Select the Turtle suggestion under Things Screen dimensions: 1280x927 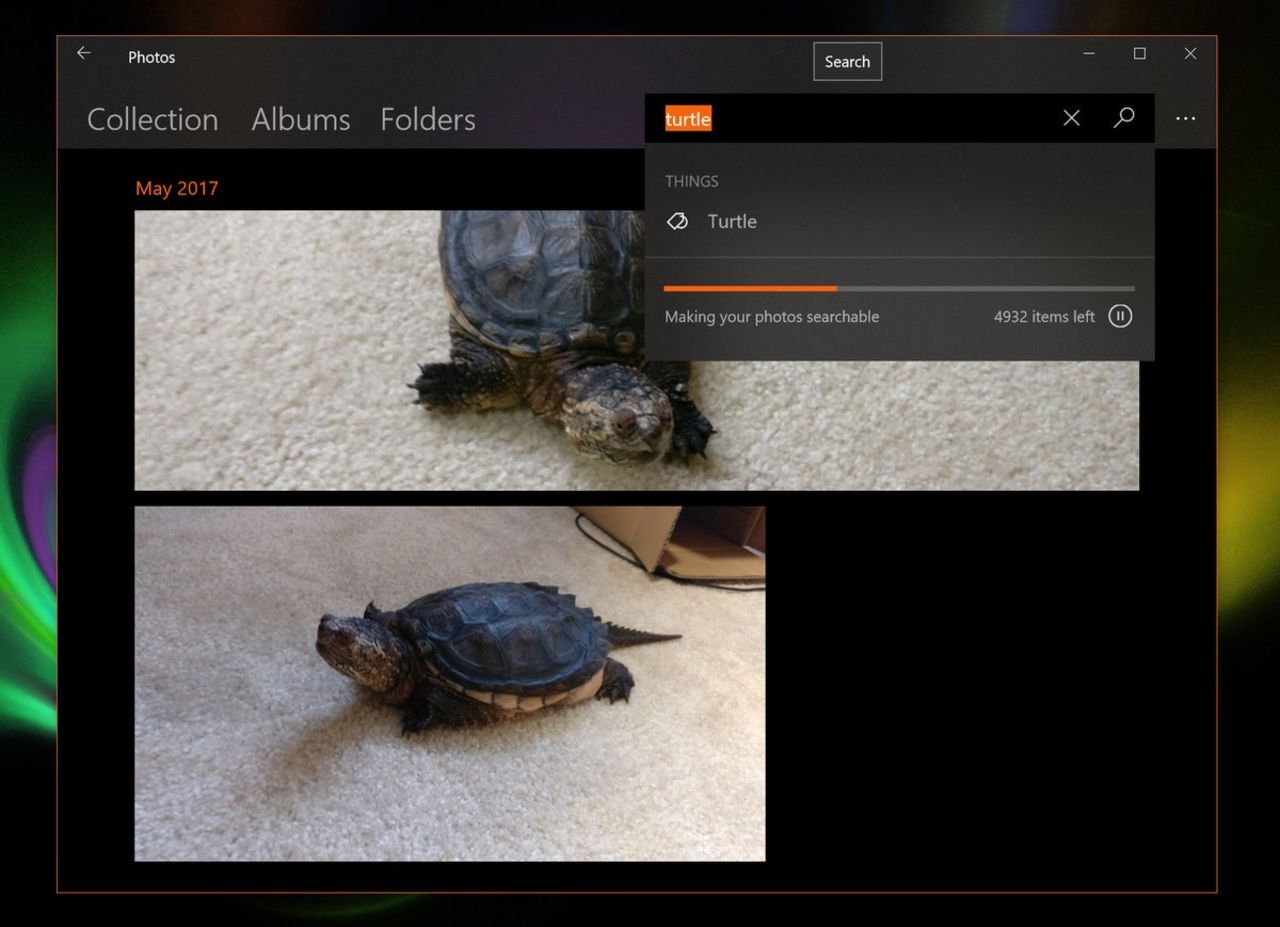[x=732, y=221]
